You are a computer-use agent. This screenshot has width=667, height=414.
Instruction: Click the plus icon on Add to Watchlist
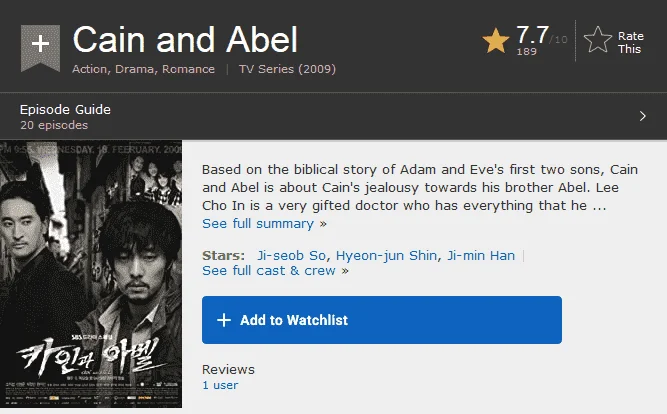(224, 320)
